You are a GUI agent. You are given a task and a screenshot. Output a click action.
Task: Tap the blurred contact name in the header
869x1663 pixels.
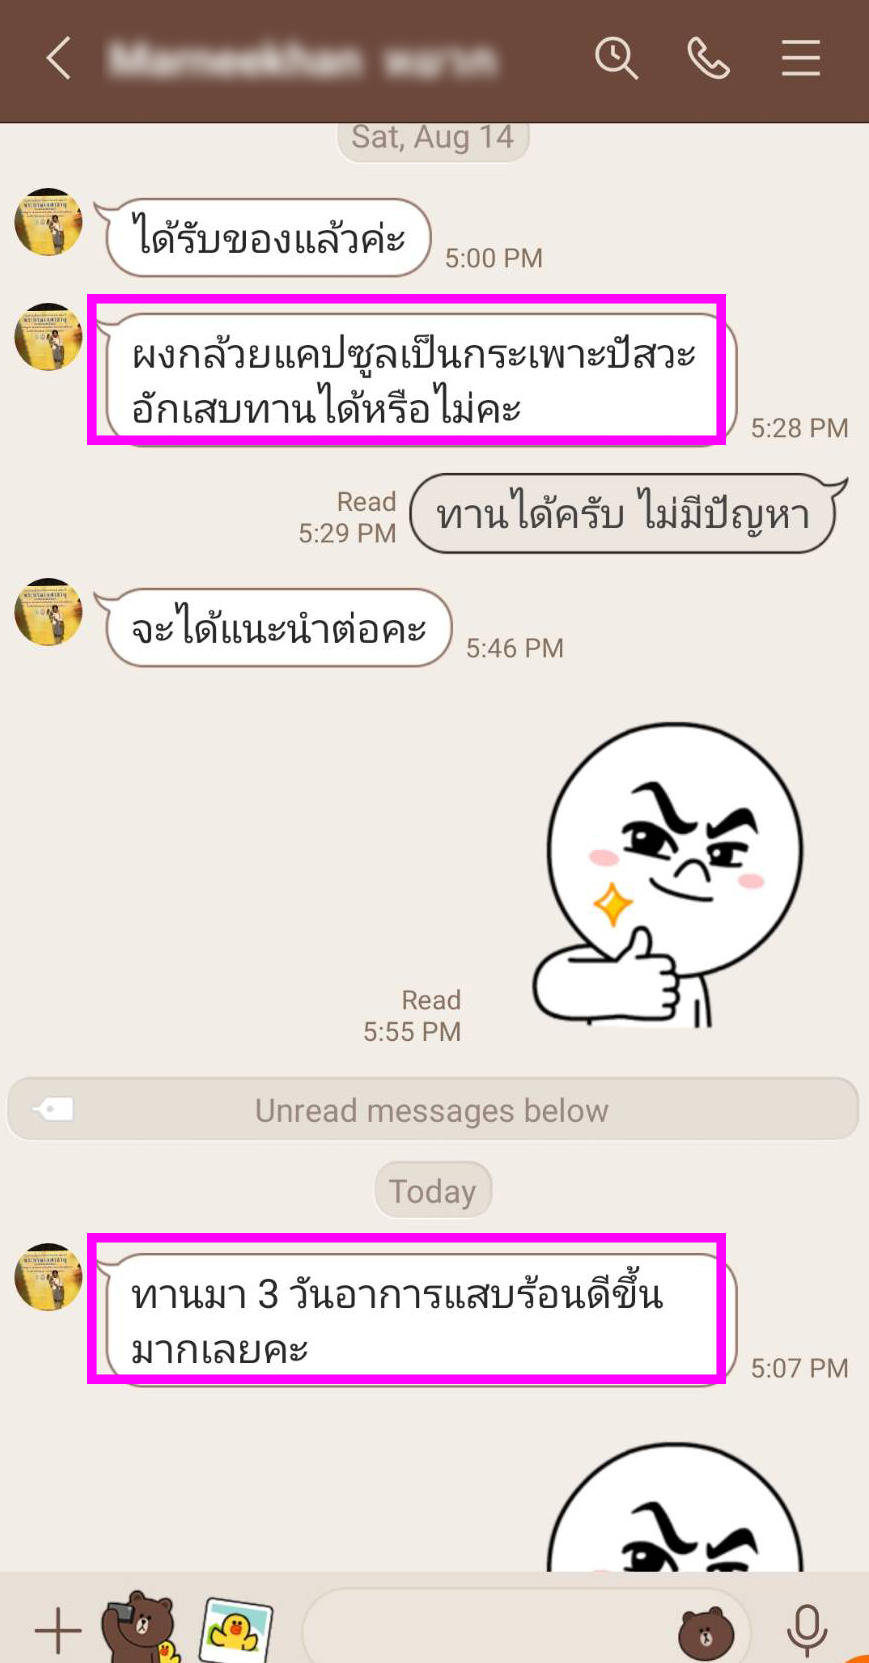coord(303,60)
